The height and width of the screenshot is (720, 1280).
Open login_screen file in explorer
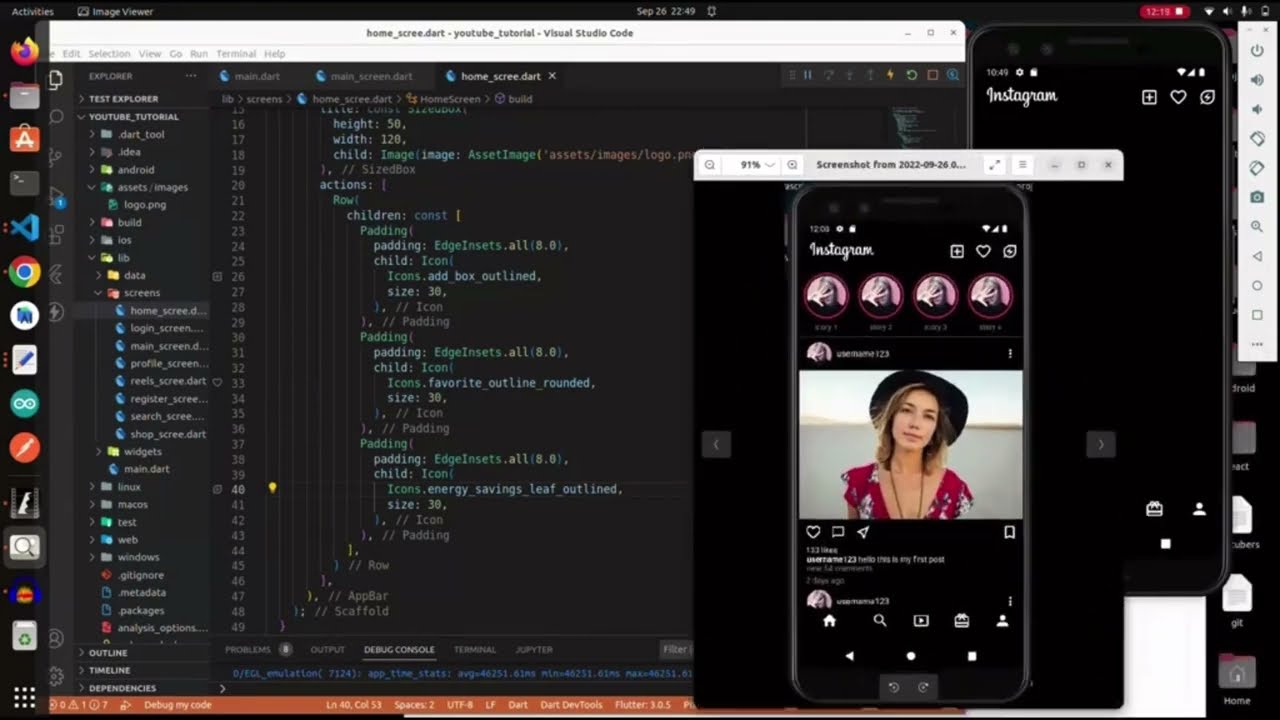(166, 328)
